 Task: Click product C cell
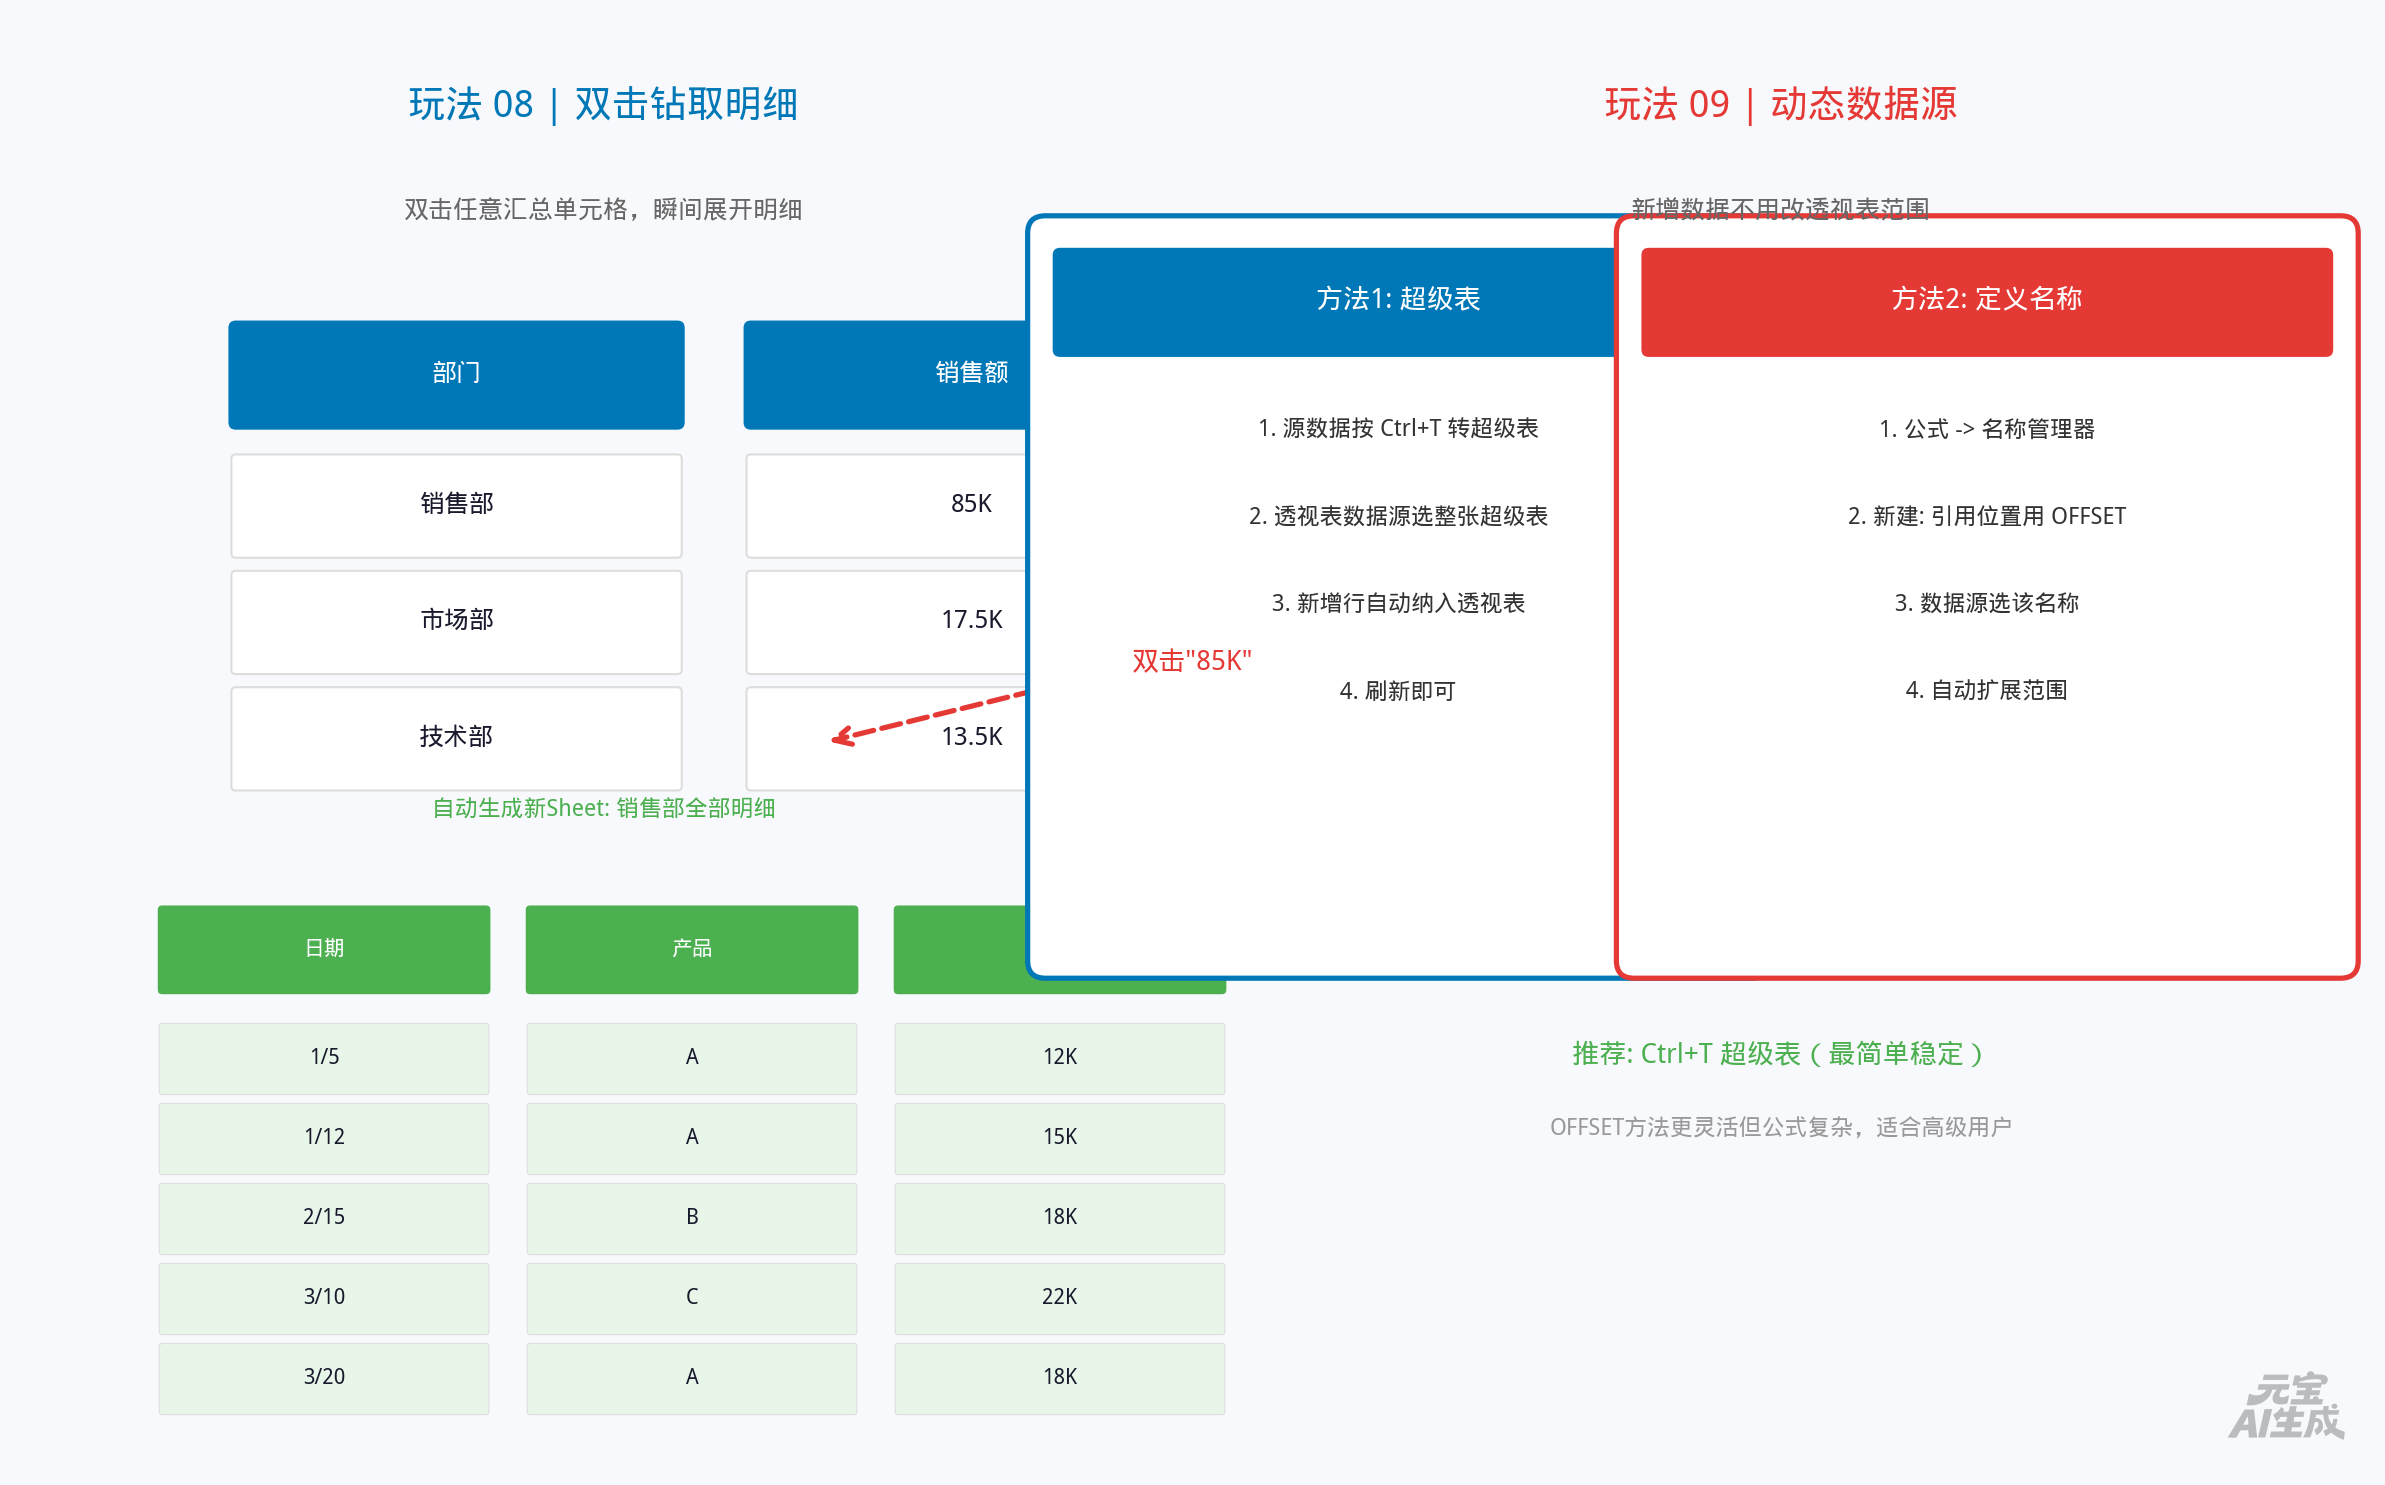(x=692, y=1298)
